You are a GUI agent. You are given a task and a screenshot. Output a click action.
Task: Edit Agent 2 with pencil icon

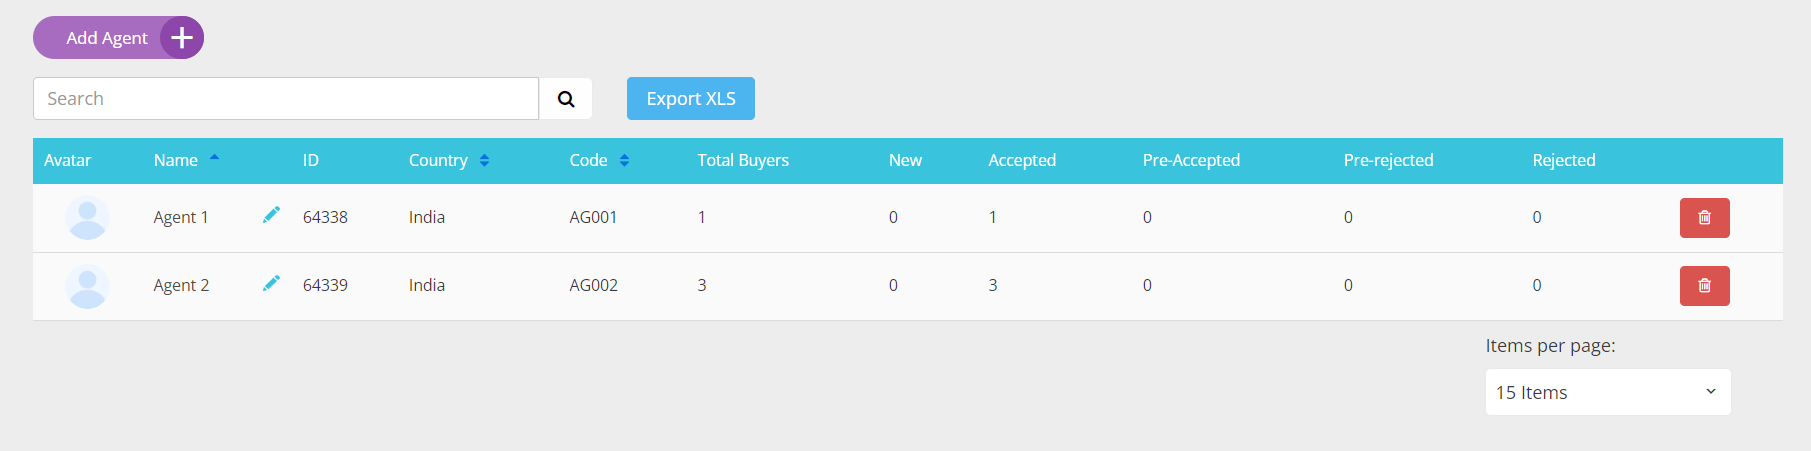click(x=271, y=283)
